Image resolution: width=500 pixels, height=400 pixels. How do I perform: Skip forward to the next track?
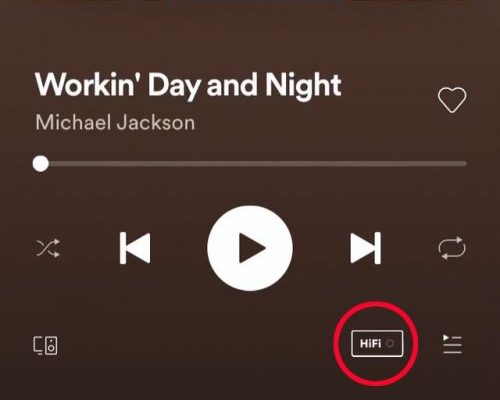coord(366,248)
